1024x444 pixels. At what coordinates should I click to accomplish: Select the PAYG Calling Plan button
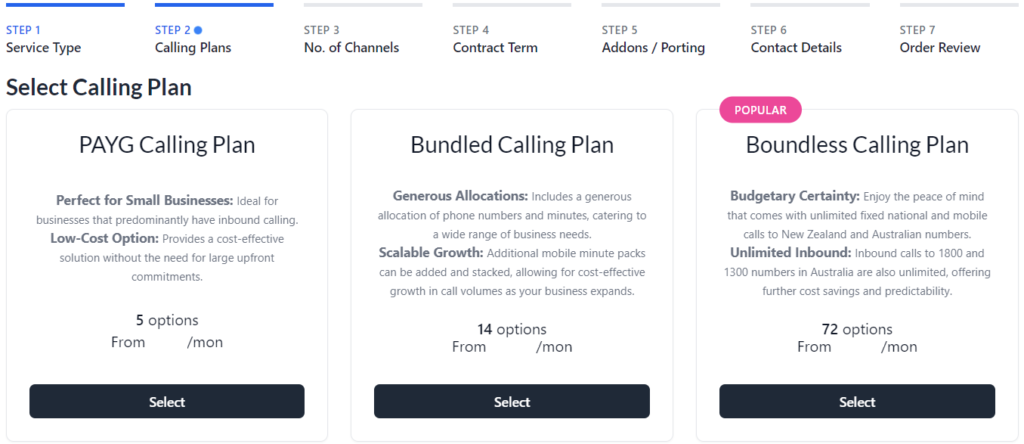(167, 402)
